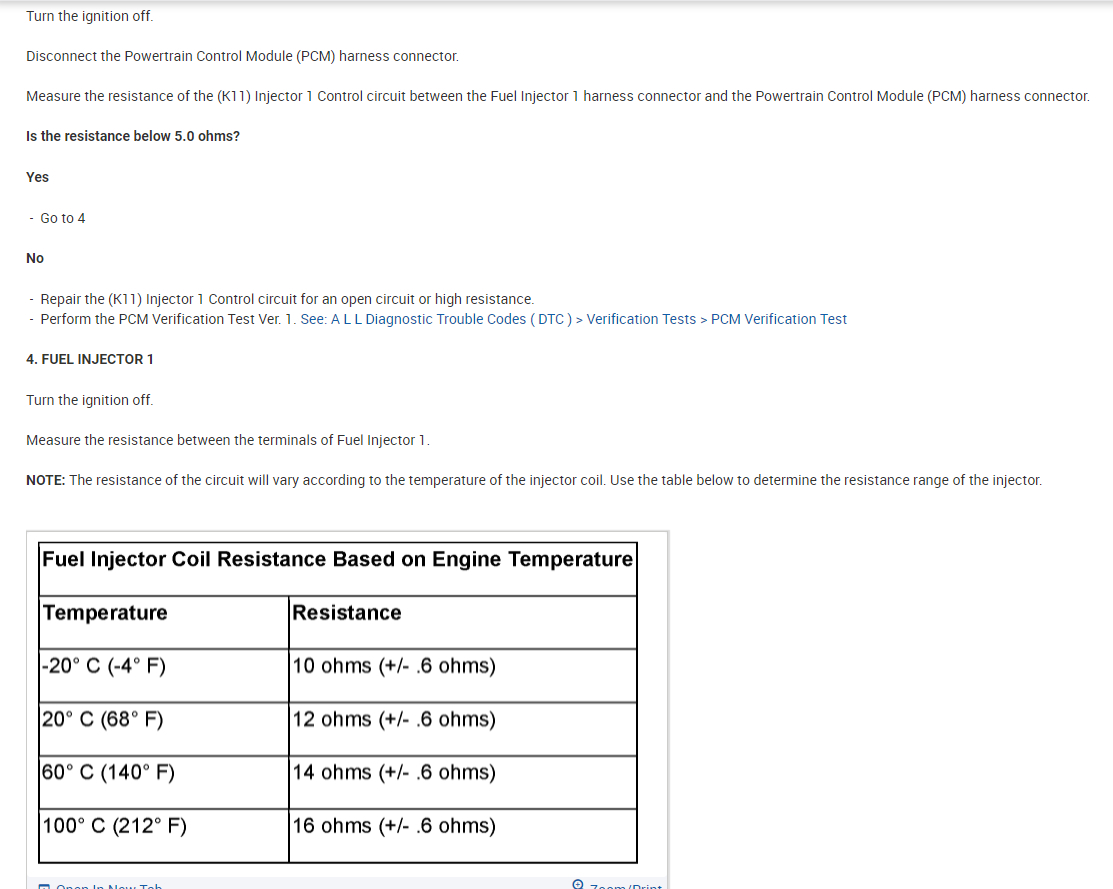This screenshot has width=1113, height=889.
Task: Click the Fuel Injector Coil Resistance table title
Action: [337, 559]
